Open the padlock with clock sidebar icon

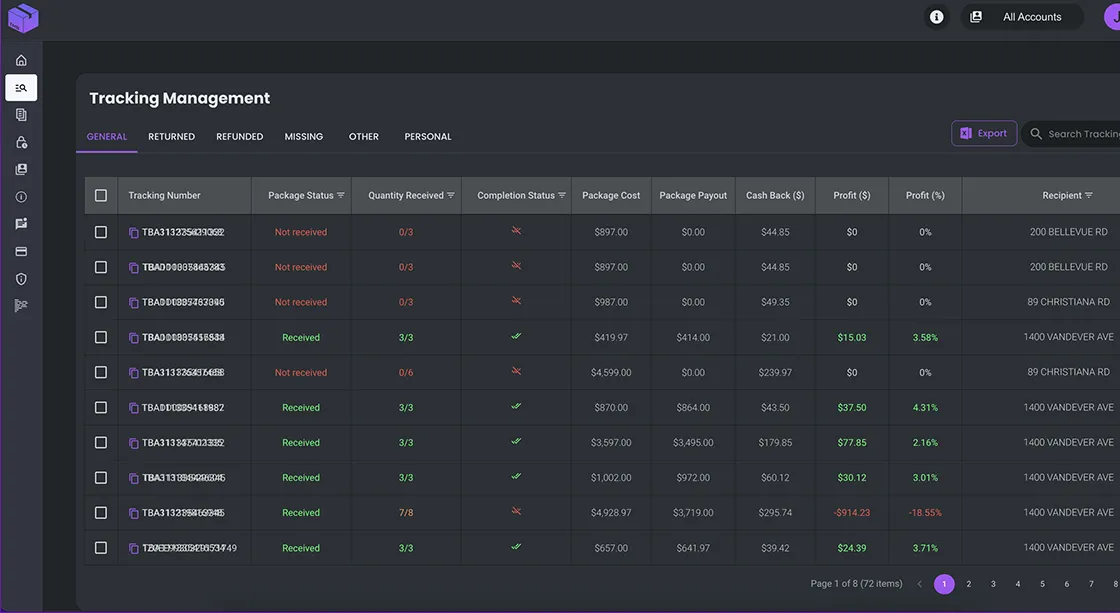21,142
